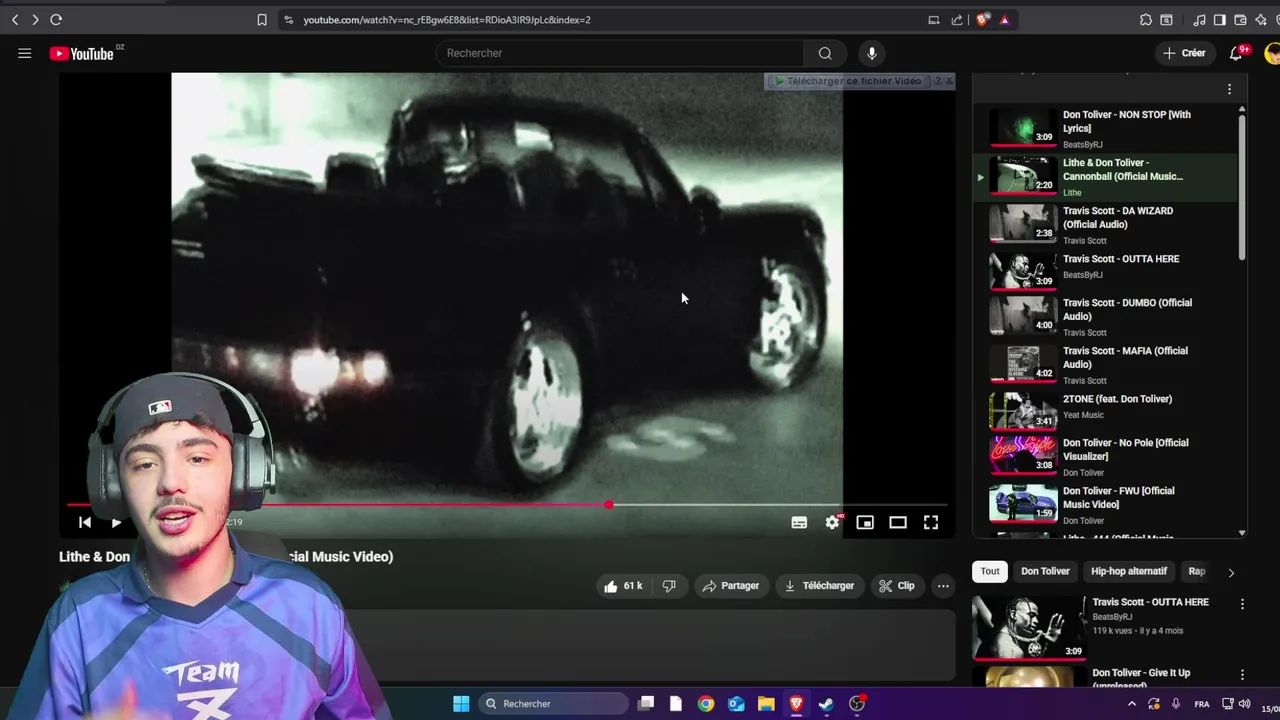The image size is (1280, 720).
Task: Click the playlist panel scrollbar
Action: pyautogui.click(x=1242, y=188)
